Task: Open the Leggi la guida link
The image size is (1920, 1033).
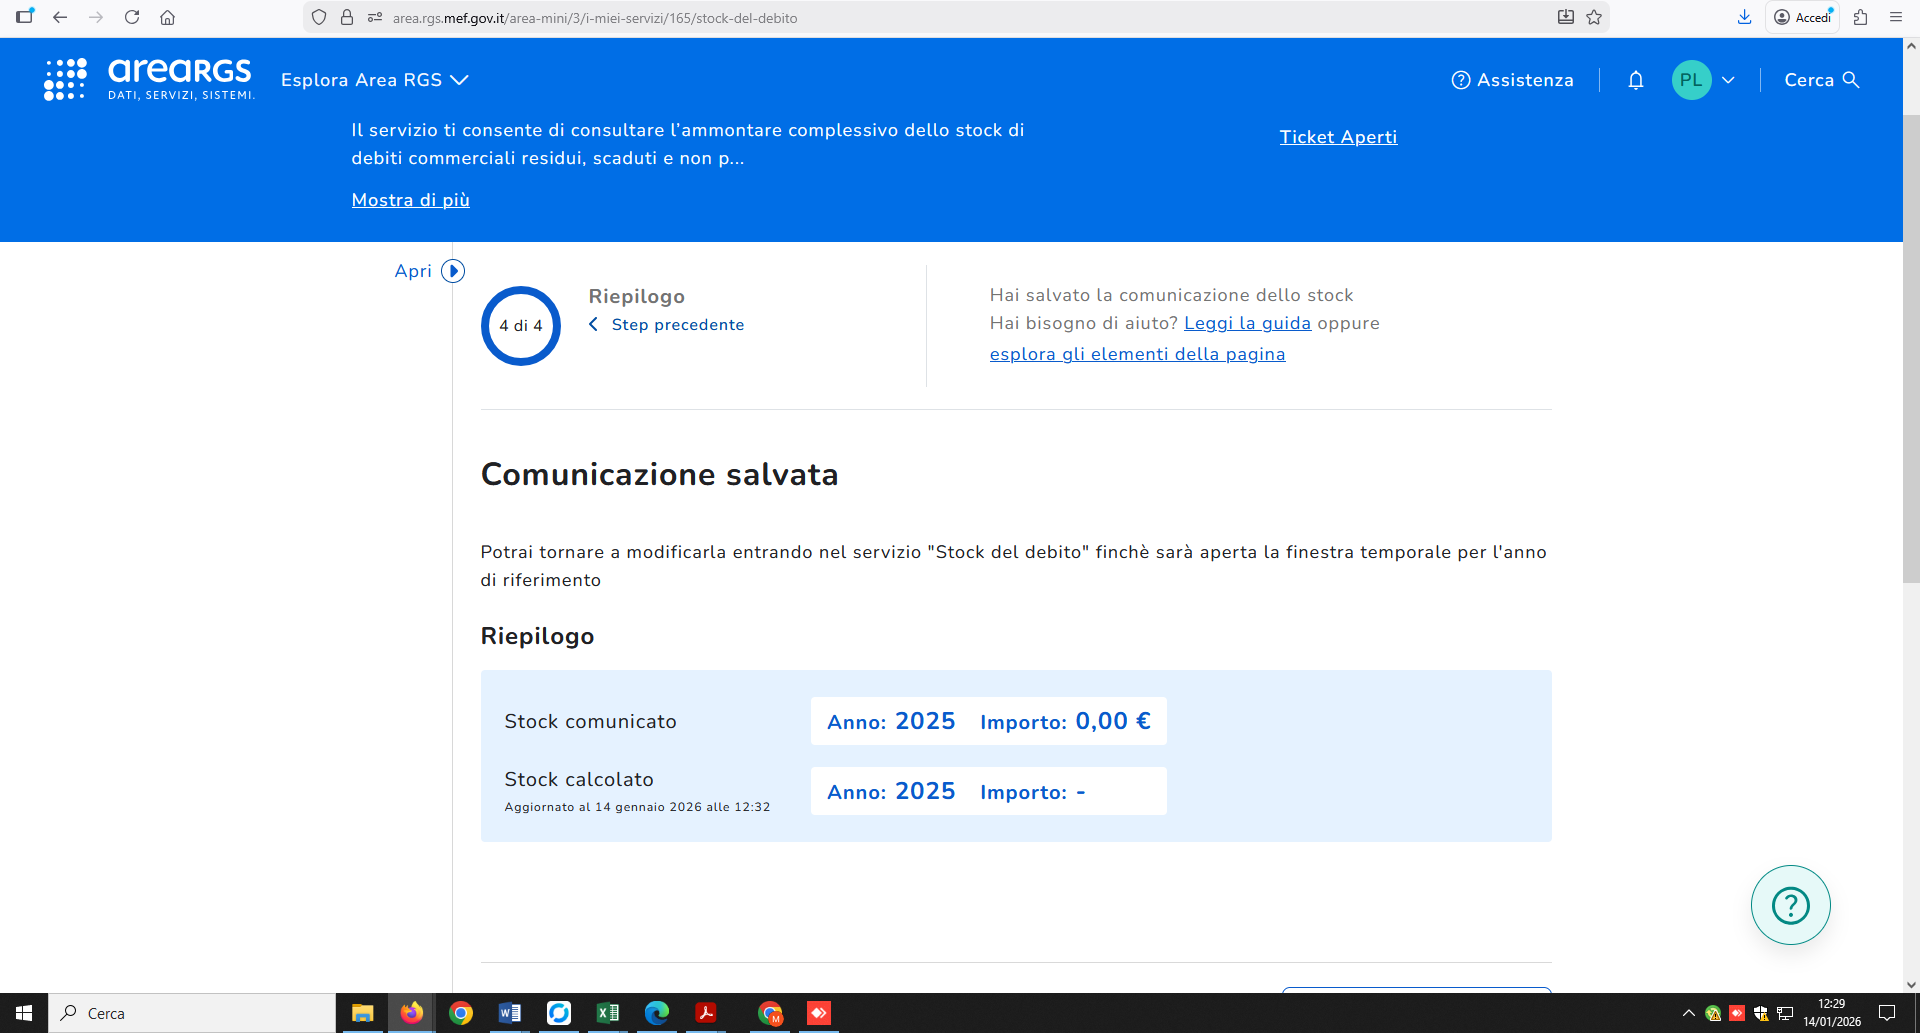Action: tap(1247, 323)
